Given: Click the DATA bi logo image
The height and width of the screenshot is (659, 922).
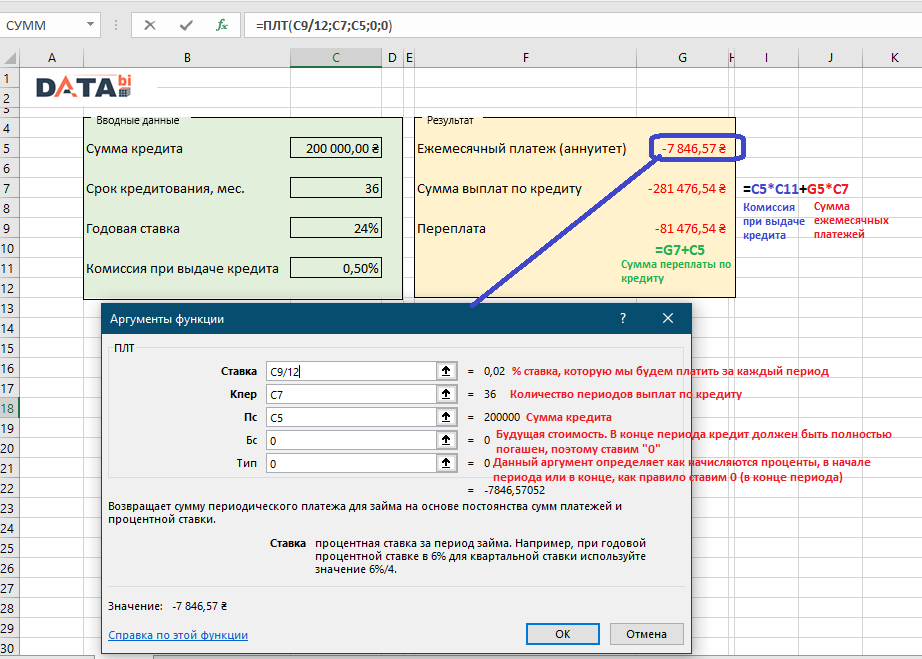Looking at the screenshot, I should pos(83,86).
